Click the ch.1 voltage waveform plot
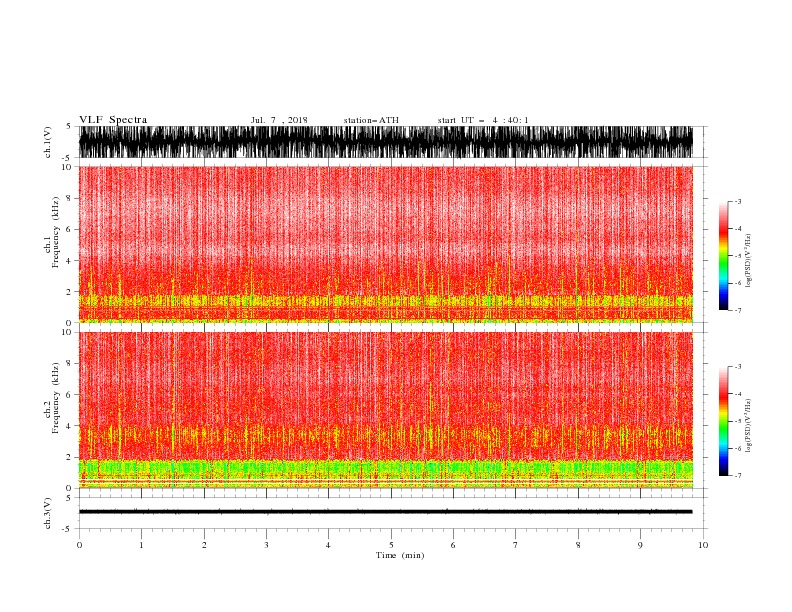The width and height of the screenshot is (792, 612). [x=386, y=142]
